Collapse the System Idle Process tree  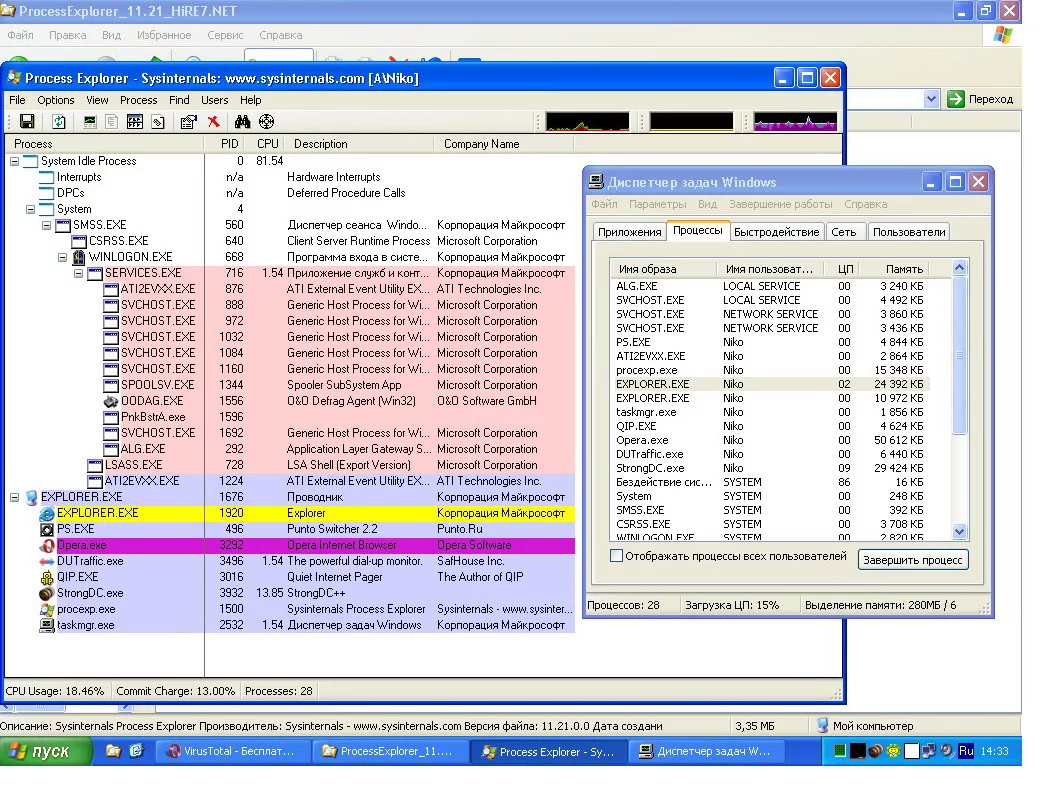click(15, 161)
